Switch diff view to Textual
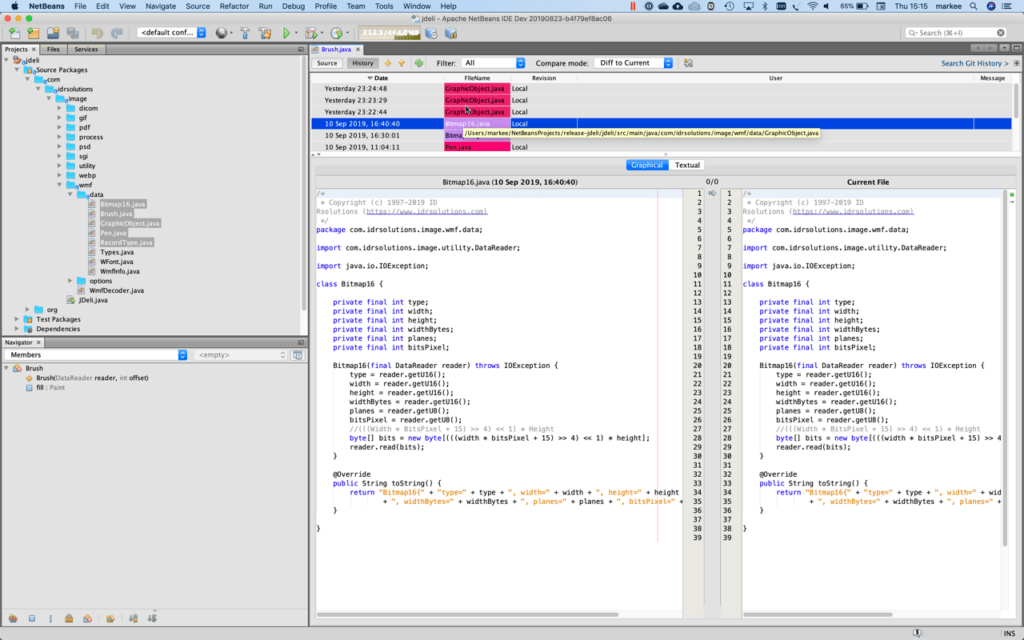Viewport: 1024px width, 640px height. pos(687,165)
